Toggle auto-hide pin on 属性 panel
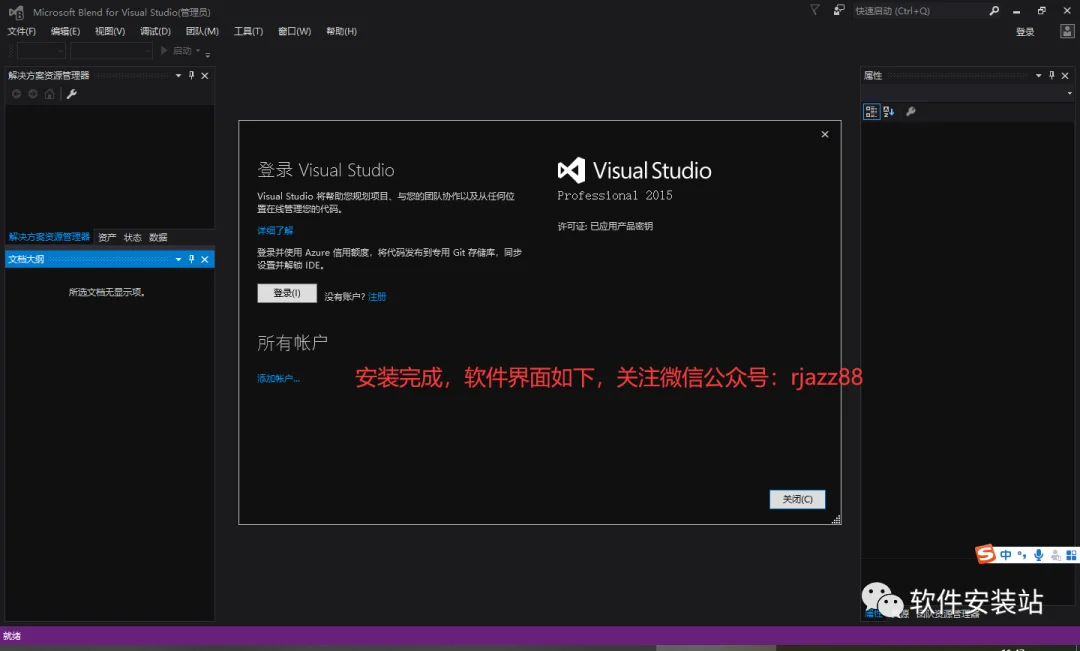The height and width of the screenshot is (651, 1080). pyautogui.click(x=1051, y=76)
